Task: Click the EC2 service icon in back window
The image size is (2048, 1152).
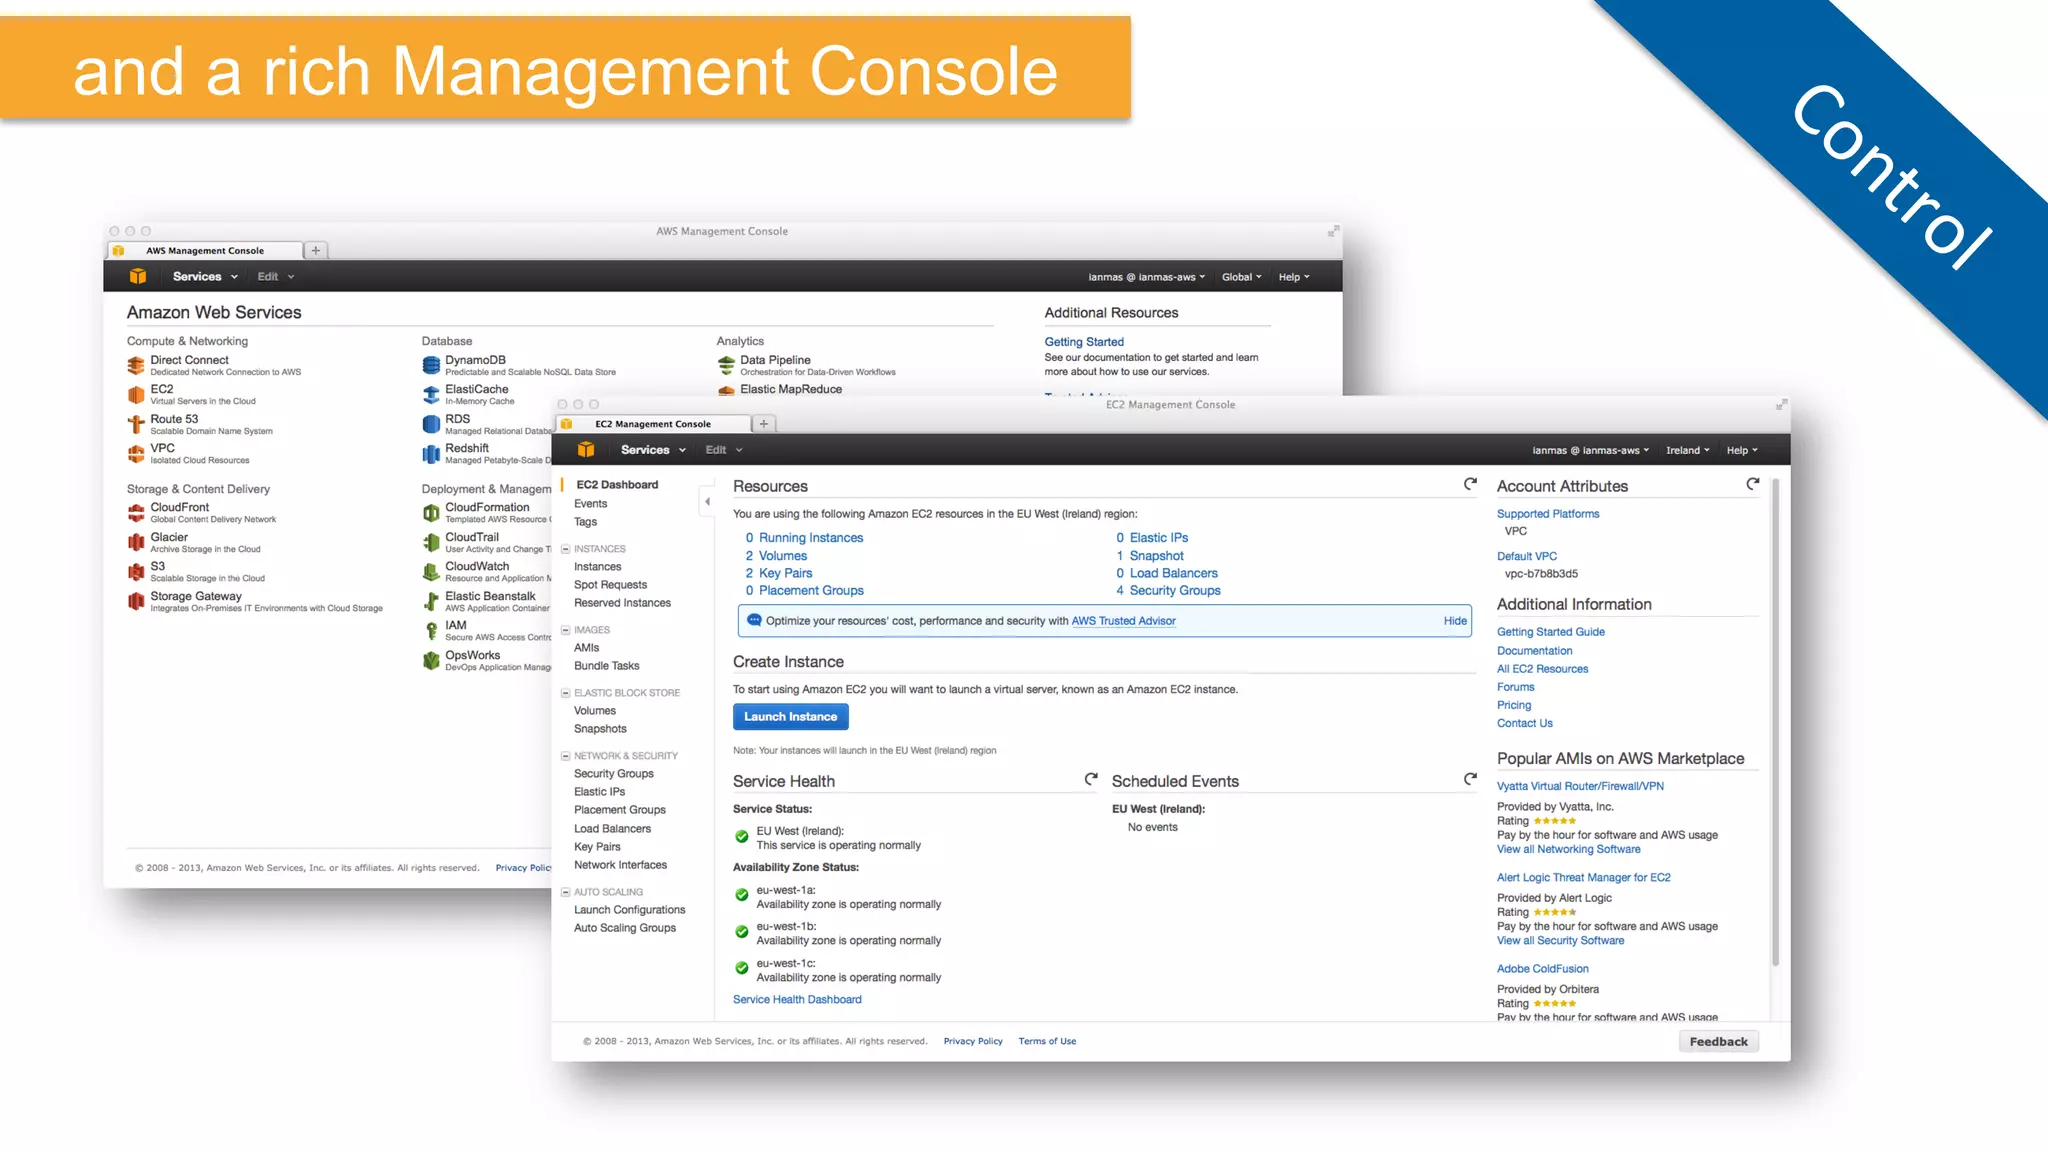Action: coord(136,395)
